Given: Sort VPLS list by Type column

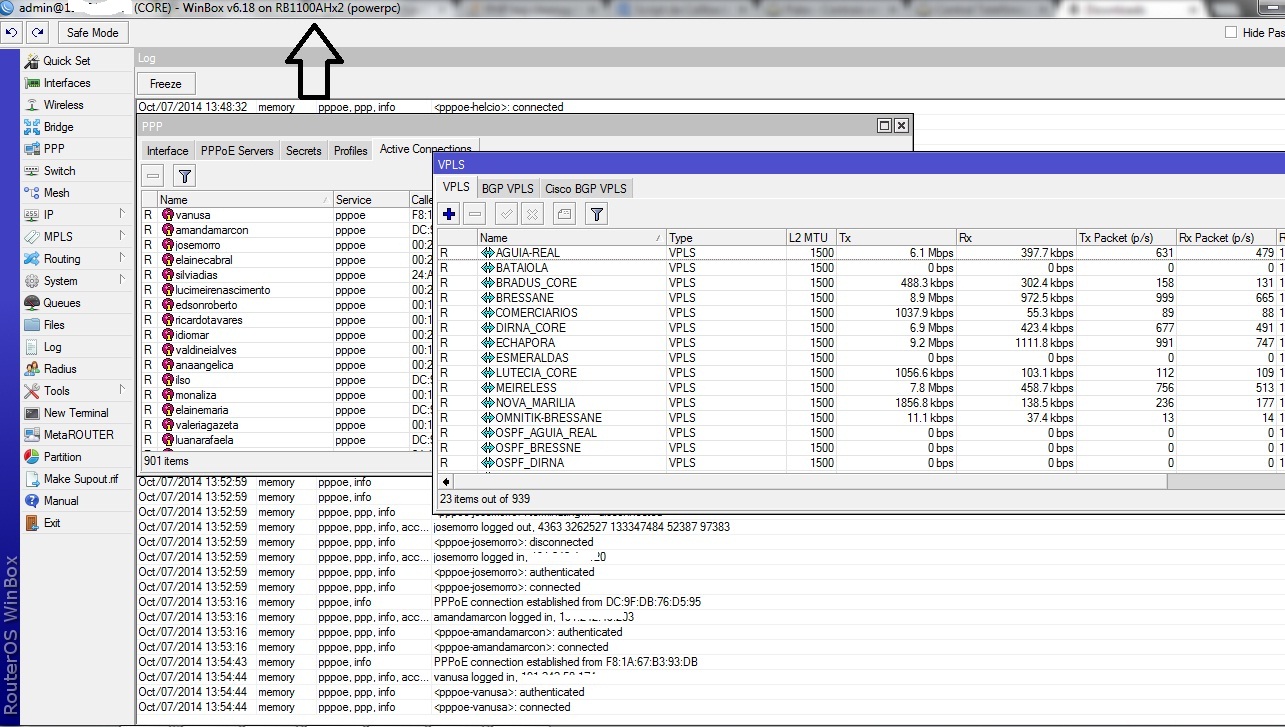Looking at the screenshot, I should [x=725, y=237].
